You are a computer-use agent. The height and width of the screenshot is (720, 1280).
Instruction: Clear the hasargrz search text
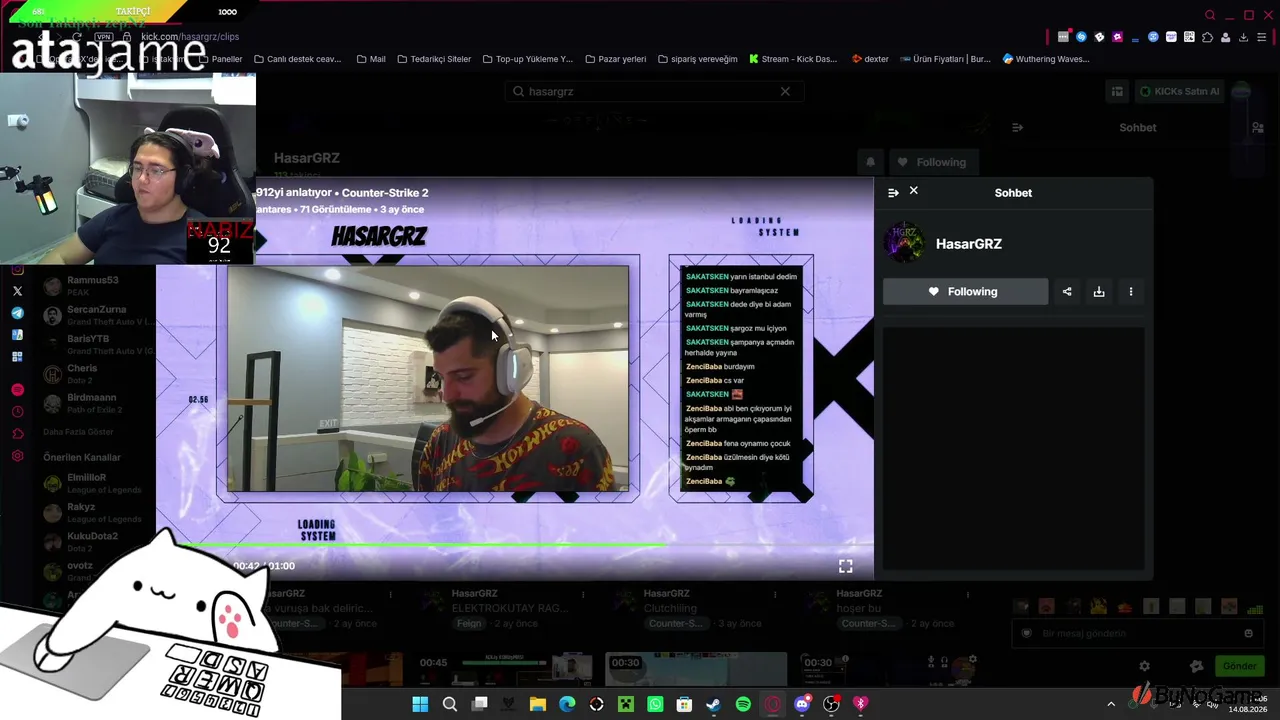[x=785, y=91]
